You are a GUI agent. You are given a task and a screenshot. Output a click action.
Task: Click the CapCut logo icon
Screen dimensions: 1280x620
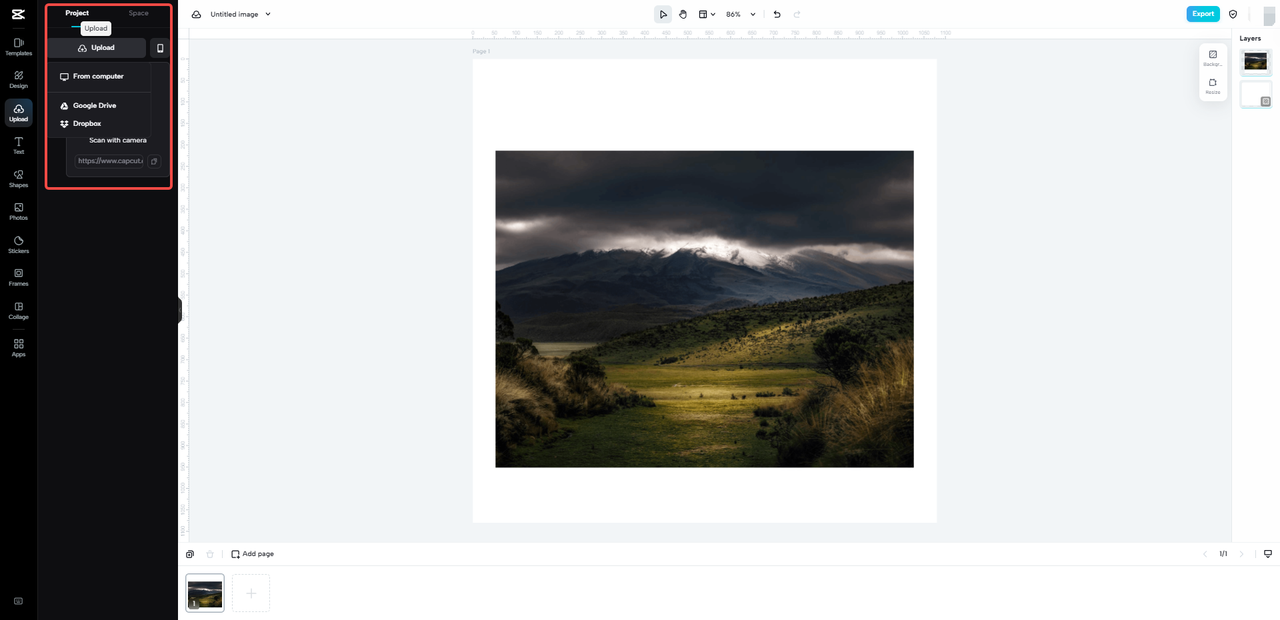(18, 14)
